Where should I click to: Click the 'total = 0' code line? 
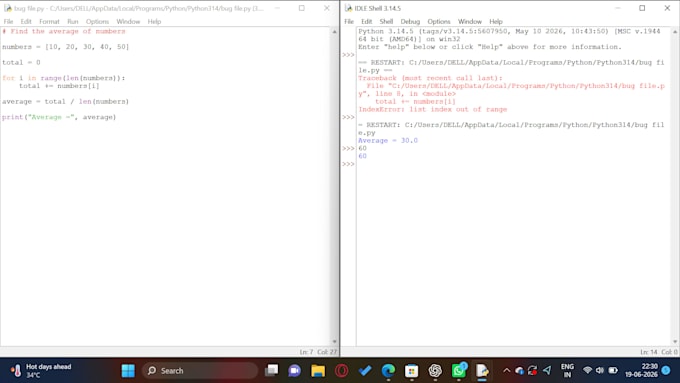tap(21, 62)
